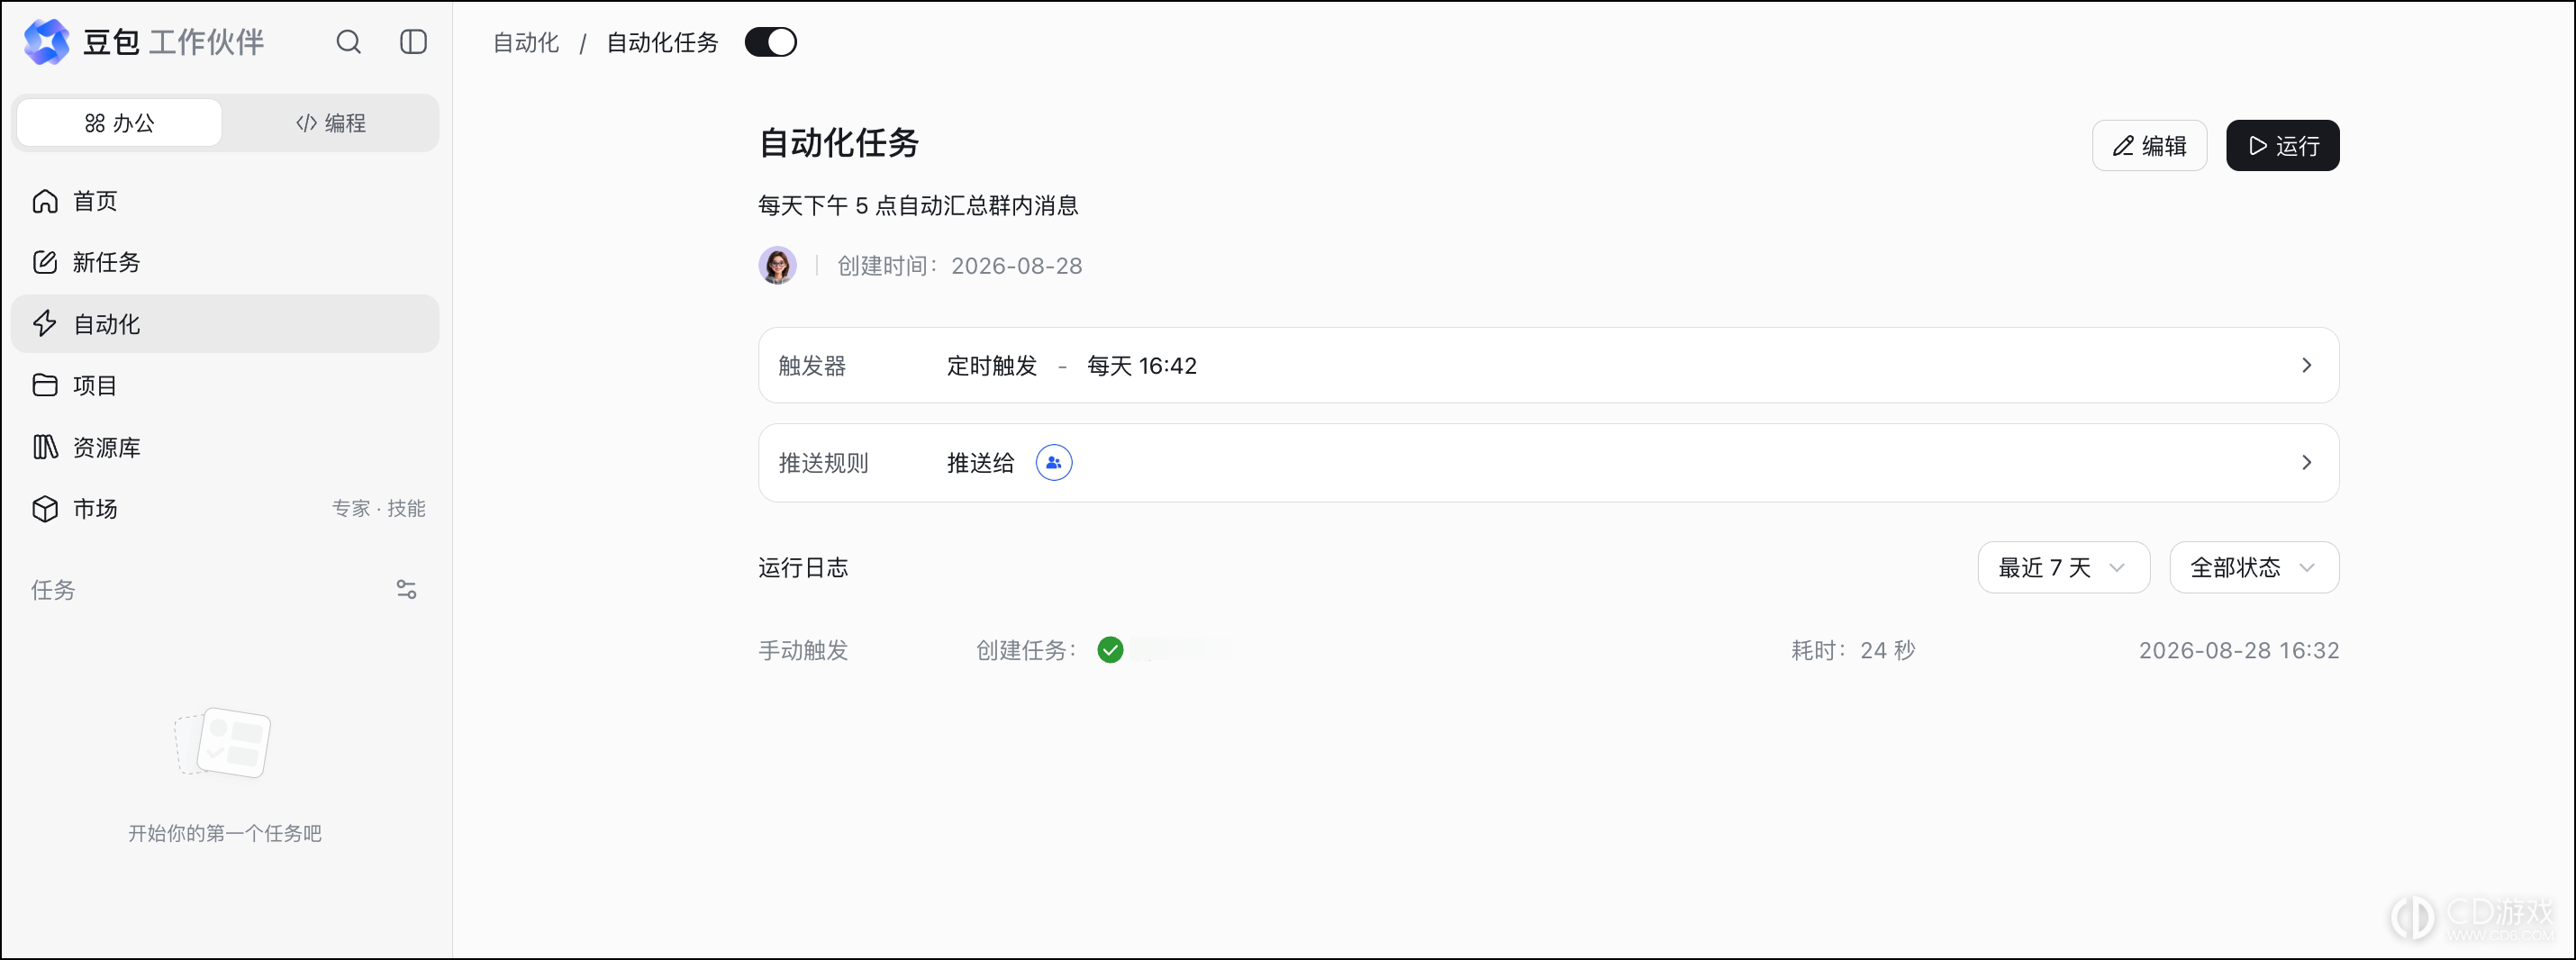
Task: Click the 2026-08-28 16:32 log timestamp
Action: (x=2239, y=651)
